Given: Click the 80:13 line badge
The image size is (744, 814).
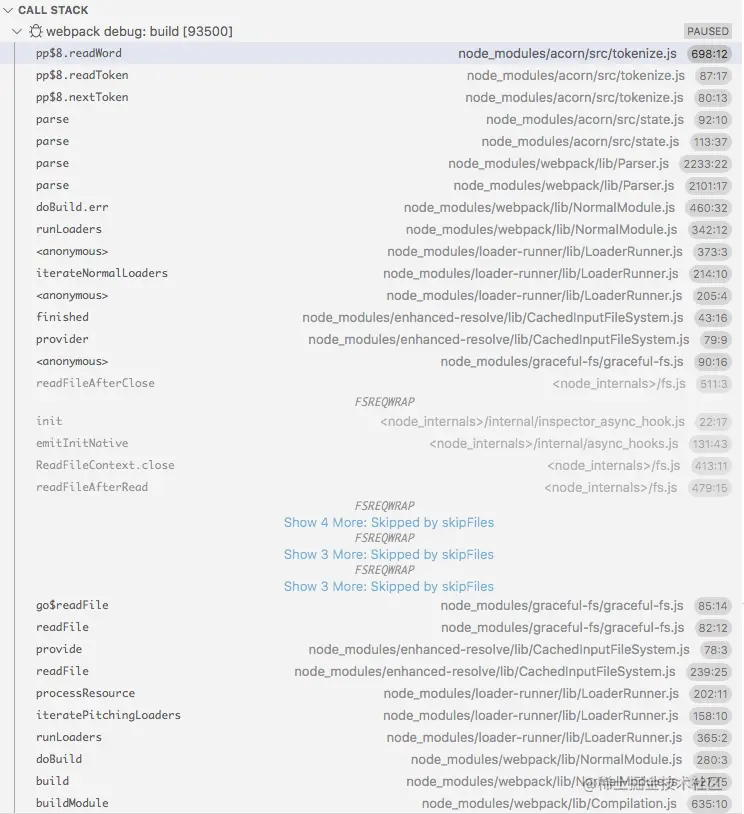Looking at the screenshot, I should point(712,98).
